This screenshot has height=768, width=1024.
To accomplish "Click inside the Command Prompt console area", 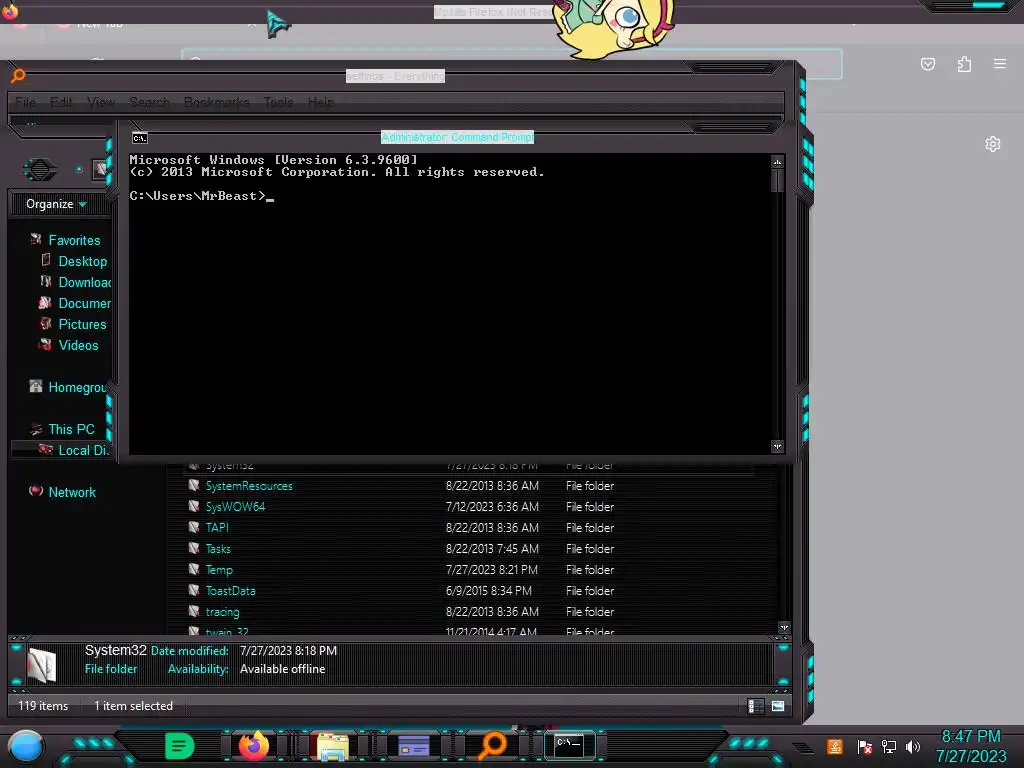I will coord(449,304).
